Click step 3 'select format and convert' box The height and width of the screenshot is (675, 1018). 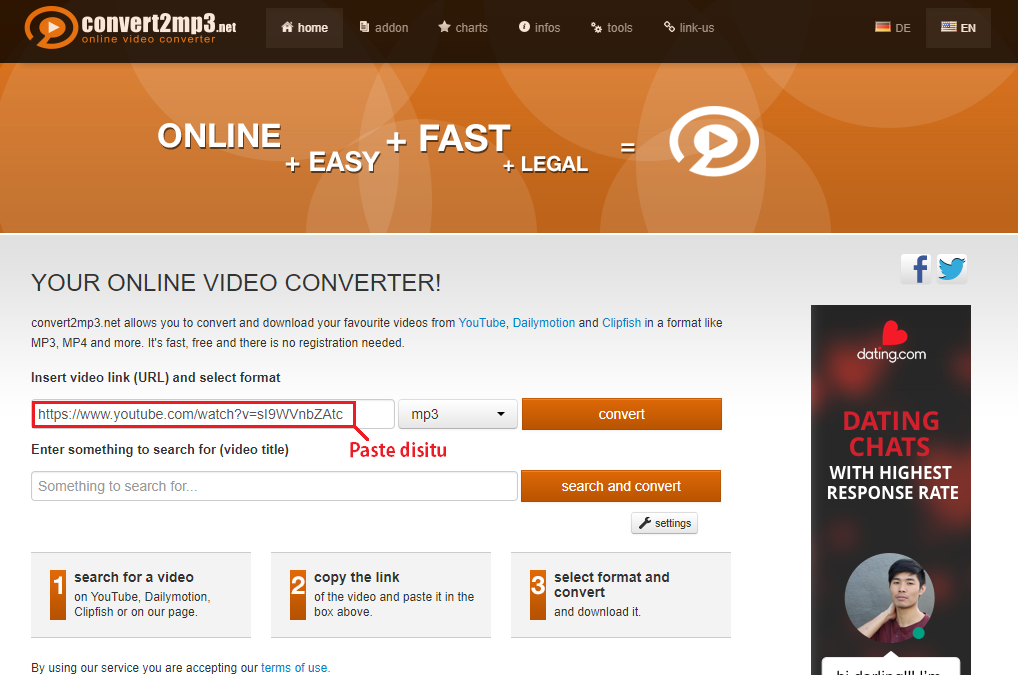tap(621, 595)
